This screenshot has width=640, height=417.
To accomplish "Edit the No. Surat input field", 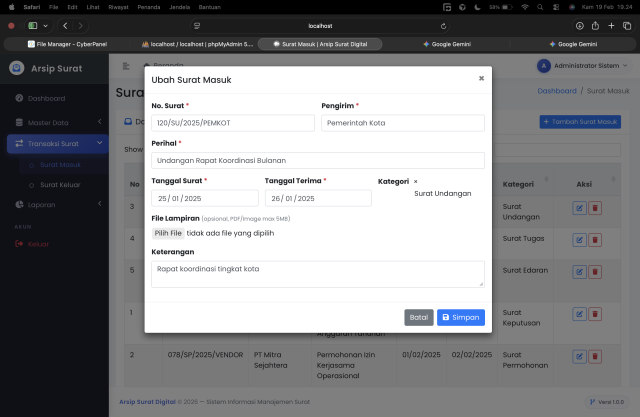I will (x=232, y=123).
